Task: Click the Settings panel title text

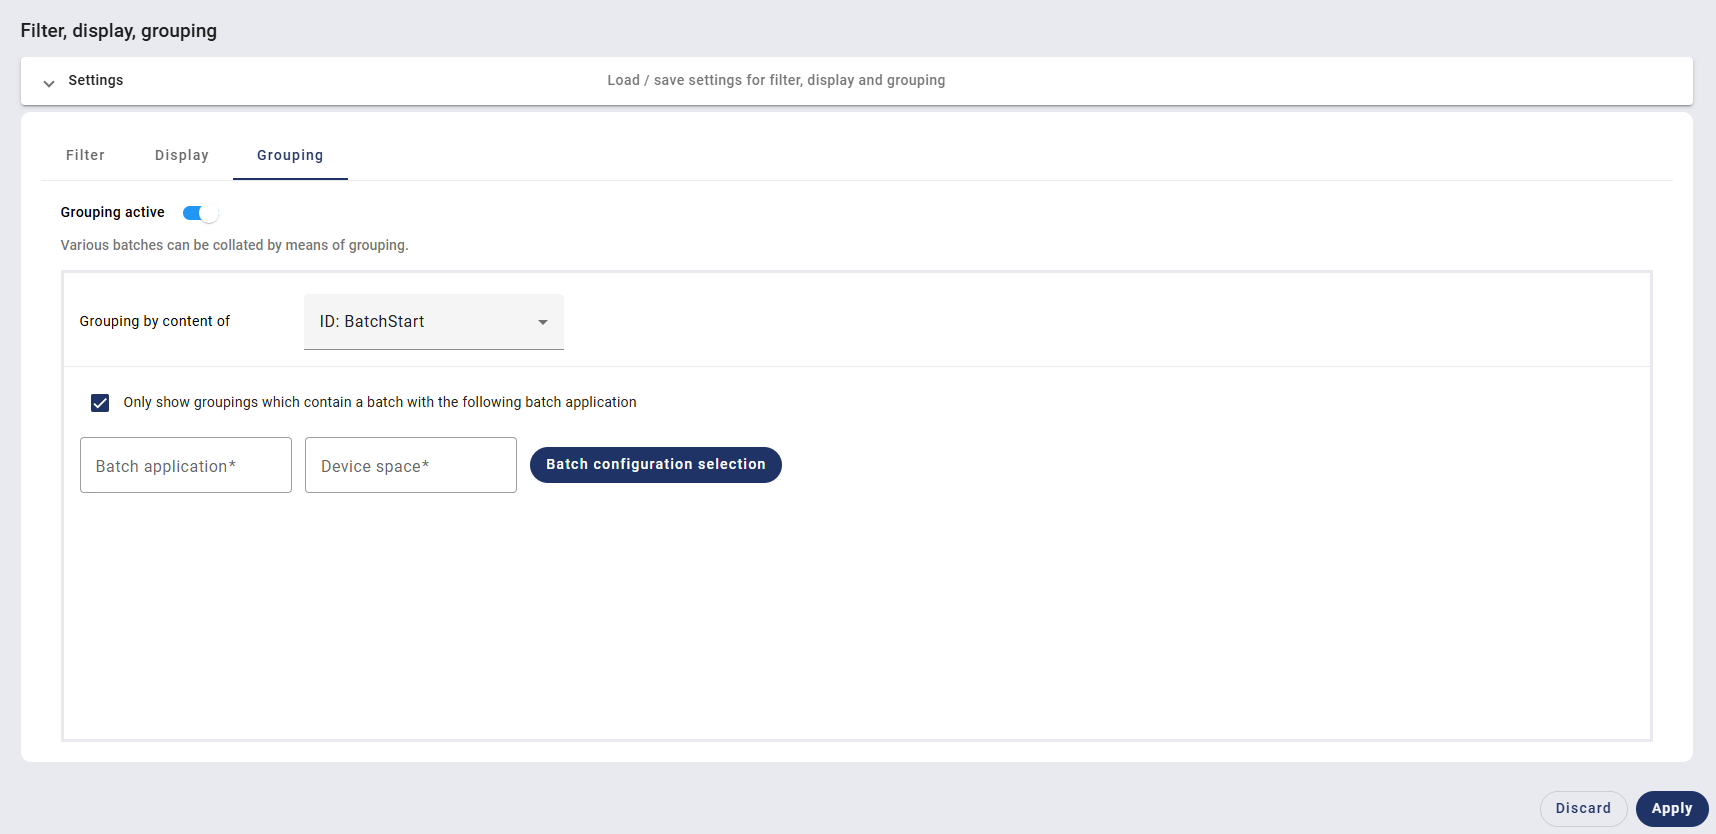Action: click(x=96, y=80)
